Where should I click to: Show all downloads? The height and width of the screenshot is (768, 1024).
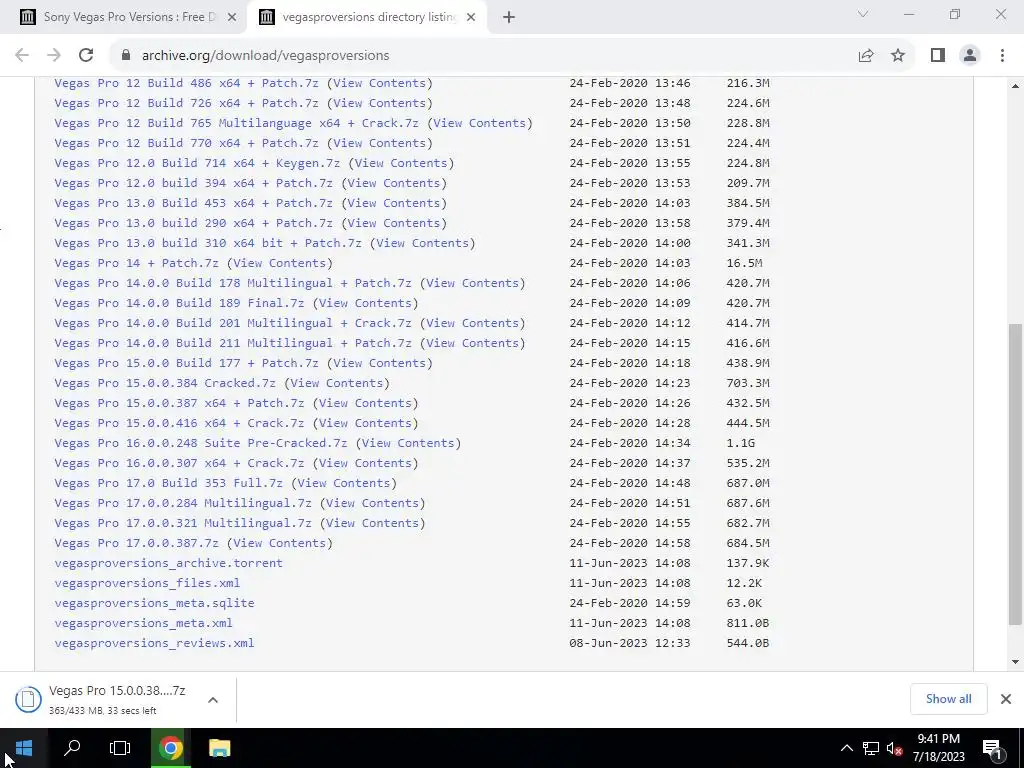[x=948, y=699]
